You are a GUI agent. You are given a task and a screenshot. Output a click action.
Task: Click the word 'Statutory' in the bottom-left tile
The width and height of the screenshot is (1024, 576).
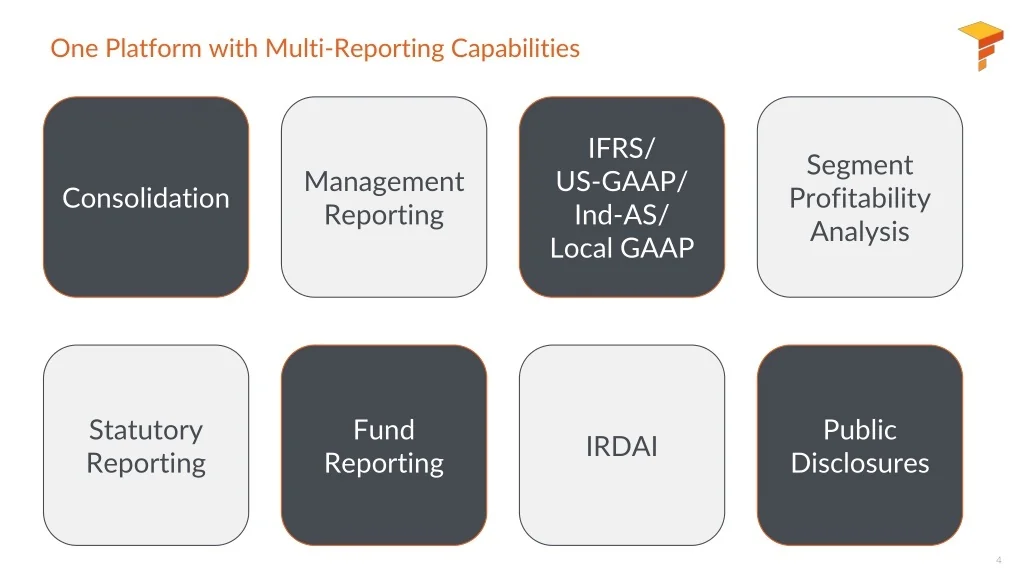pyautogui.click(x=146, y=430)
